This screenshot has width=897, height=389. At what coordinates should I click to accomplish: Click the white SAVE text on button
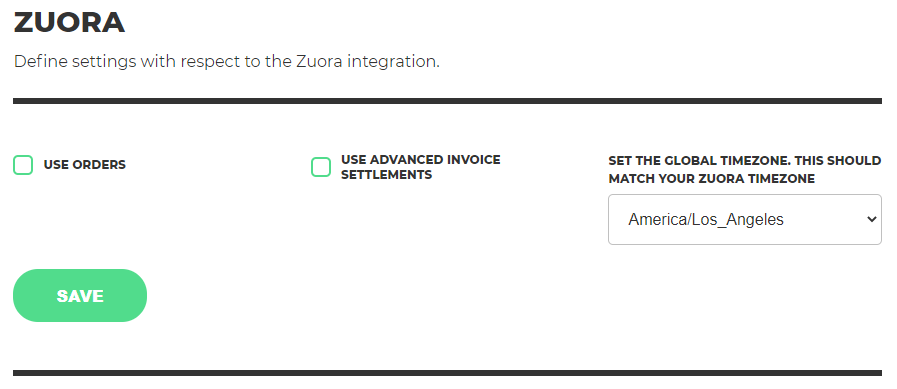point(80,296)
